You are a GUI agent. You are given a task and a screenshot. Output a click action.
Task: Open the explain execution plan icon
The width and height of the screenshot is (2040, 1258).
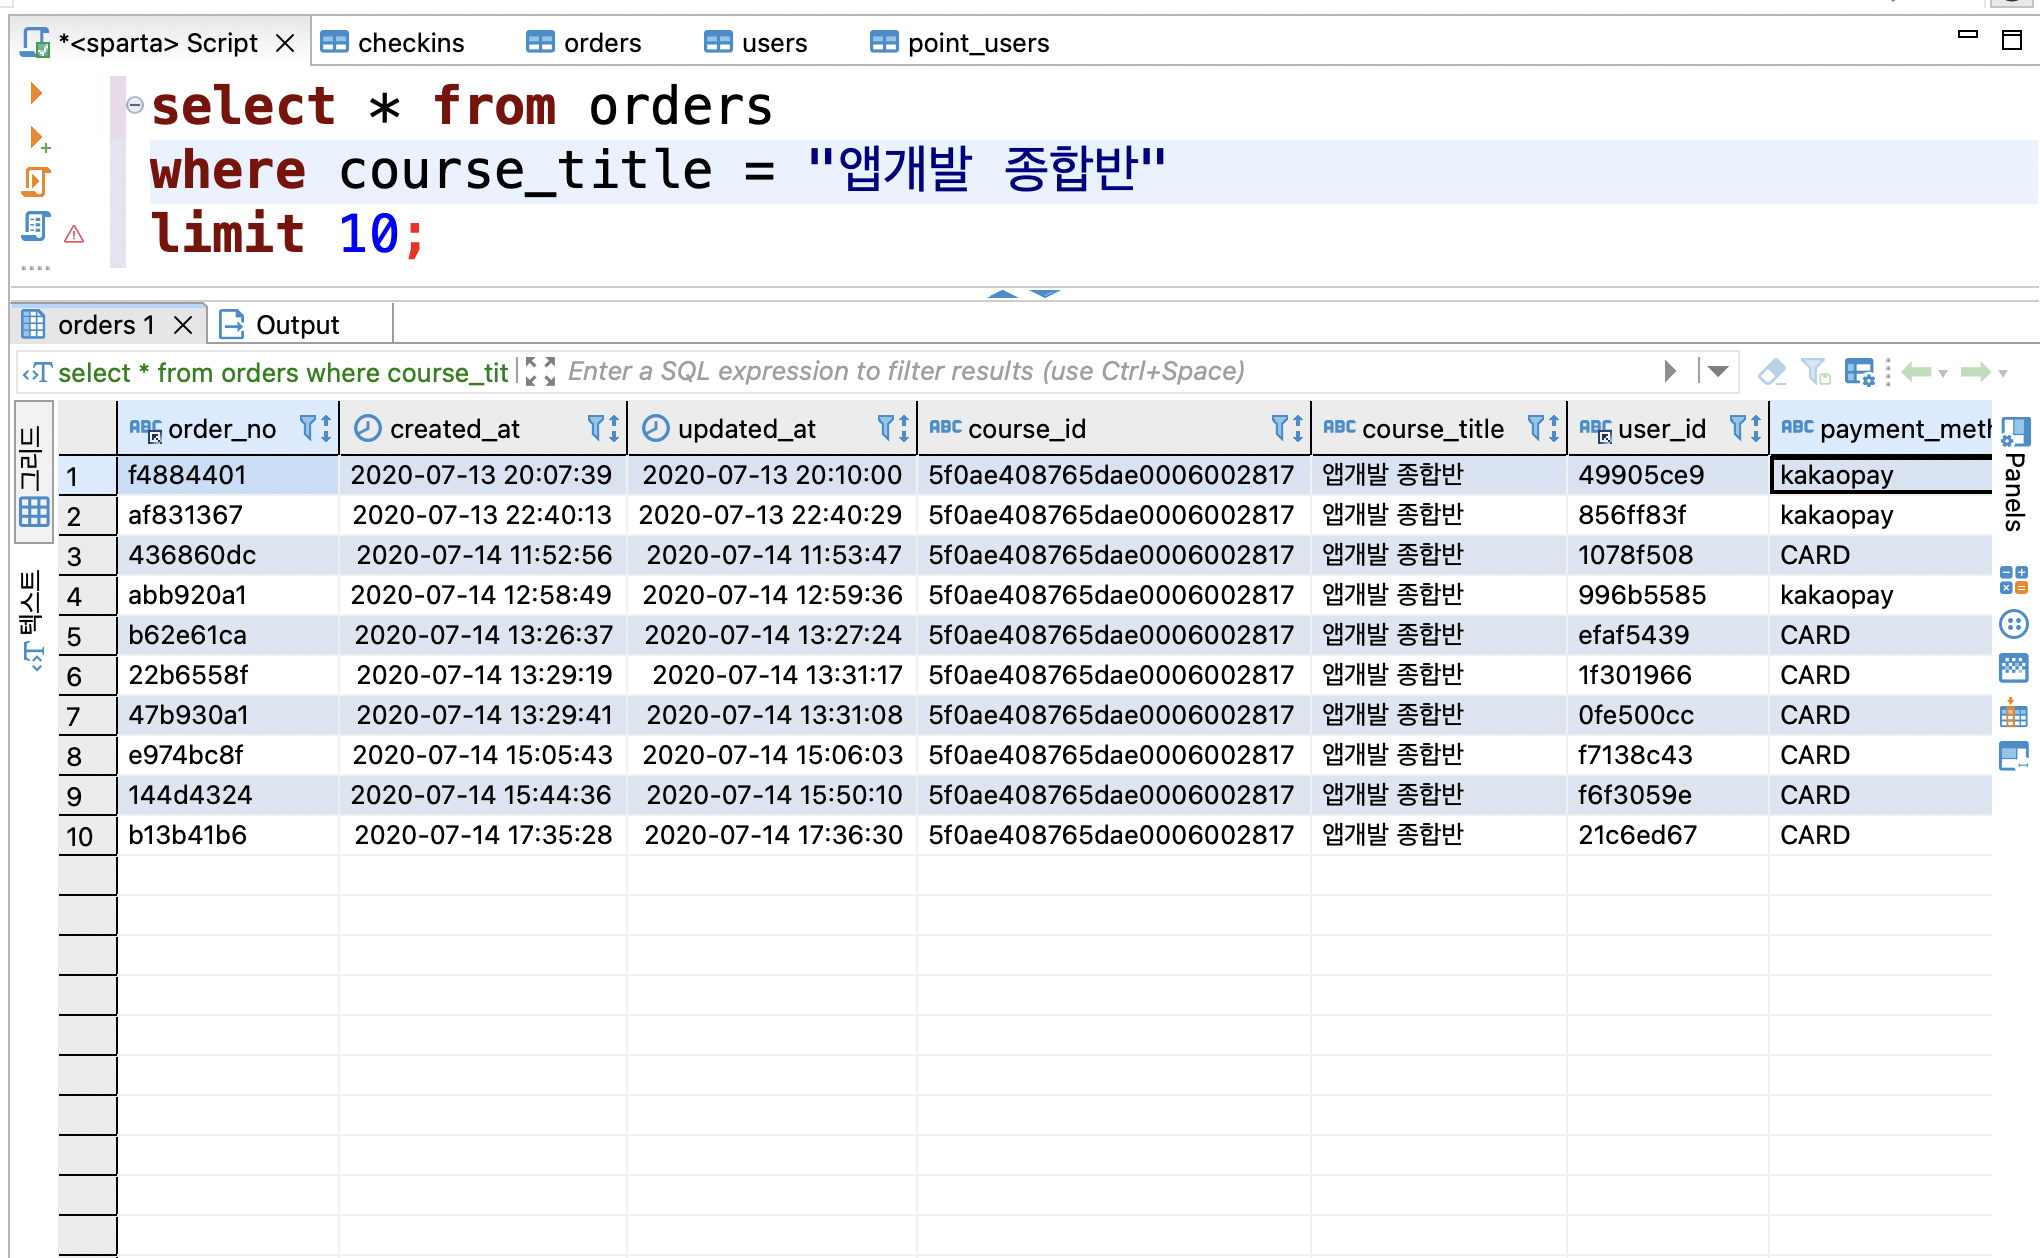tap(36, 227)
